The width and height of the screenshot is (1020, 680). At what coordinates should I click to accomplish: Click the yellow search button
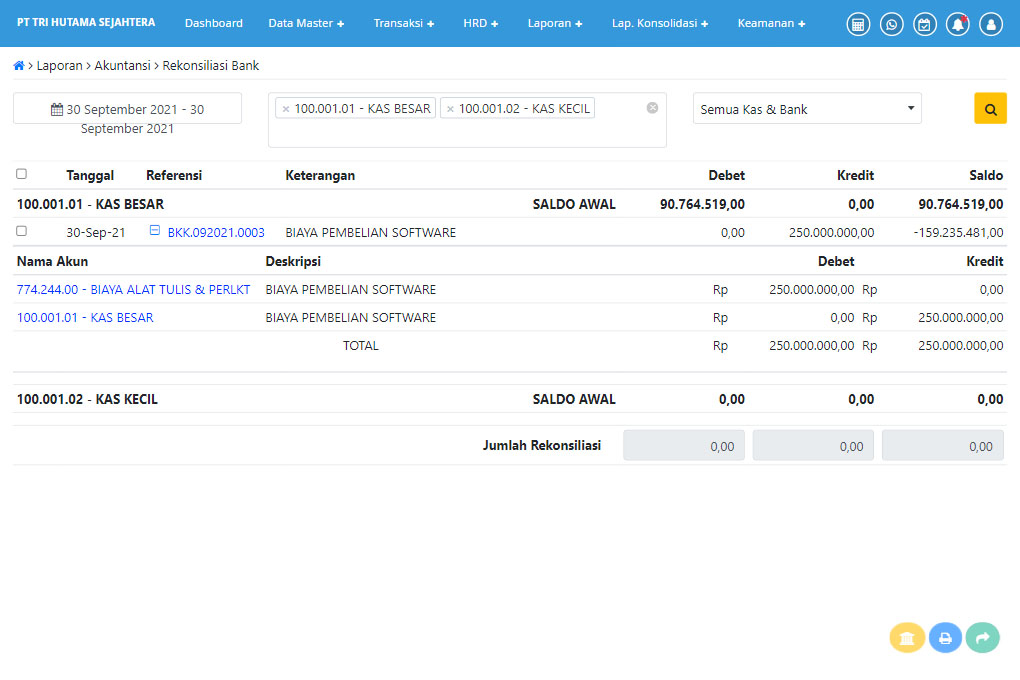pyautogui.click(x=990, y=109)
